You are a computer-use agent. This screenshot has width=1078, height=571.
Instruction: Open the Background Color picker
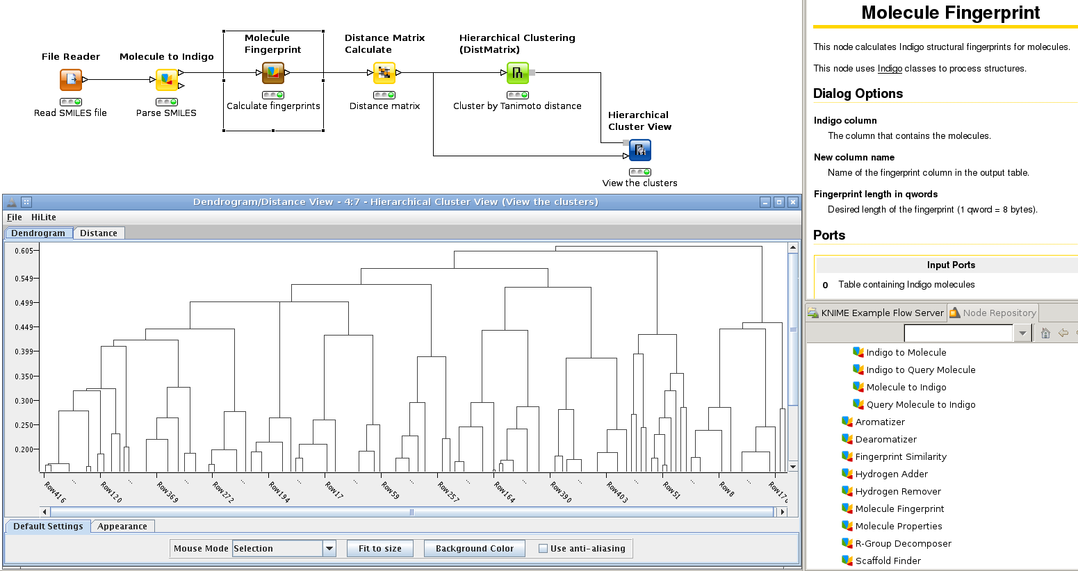pyautogui.click(x=474, y=548)
